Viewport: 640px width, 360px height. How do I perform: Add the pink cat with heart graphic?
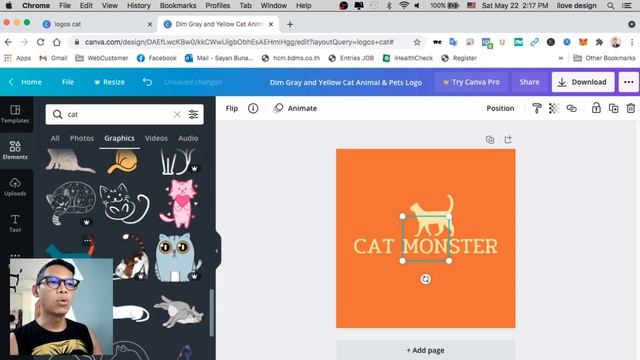coord(179,204)
